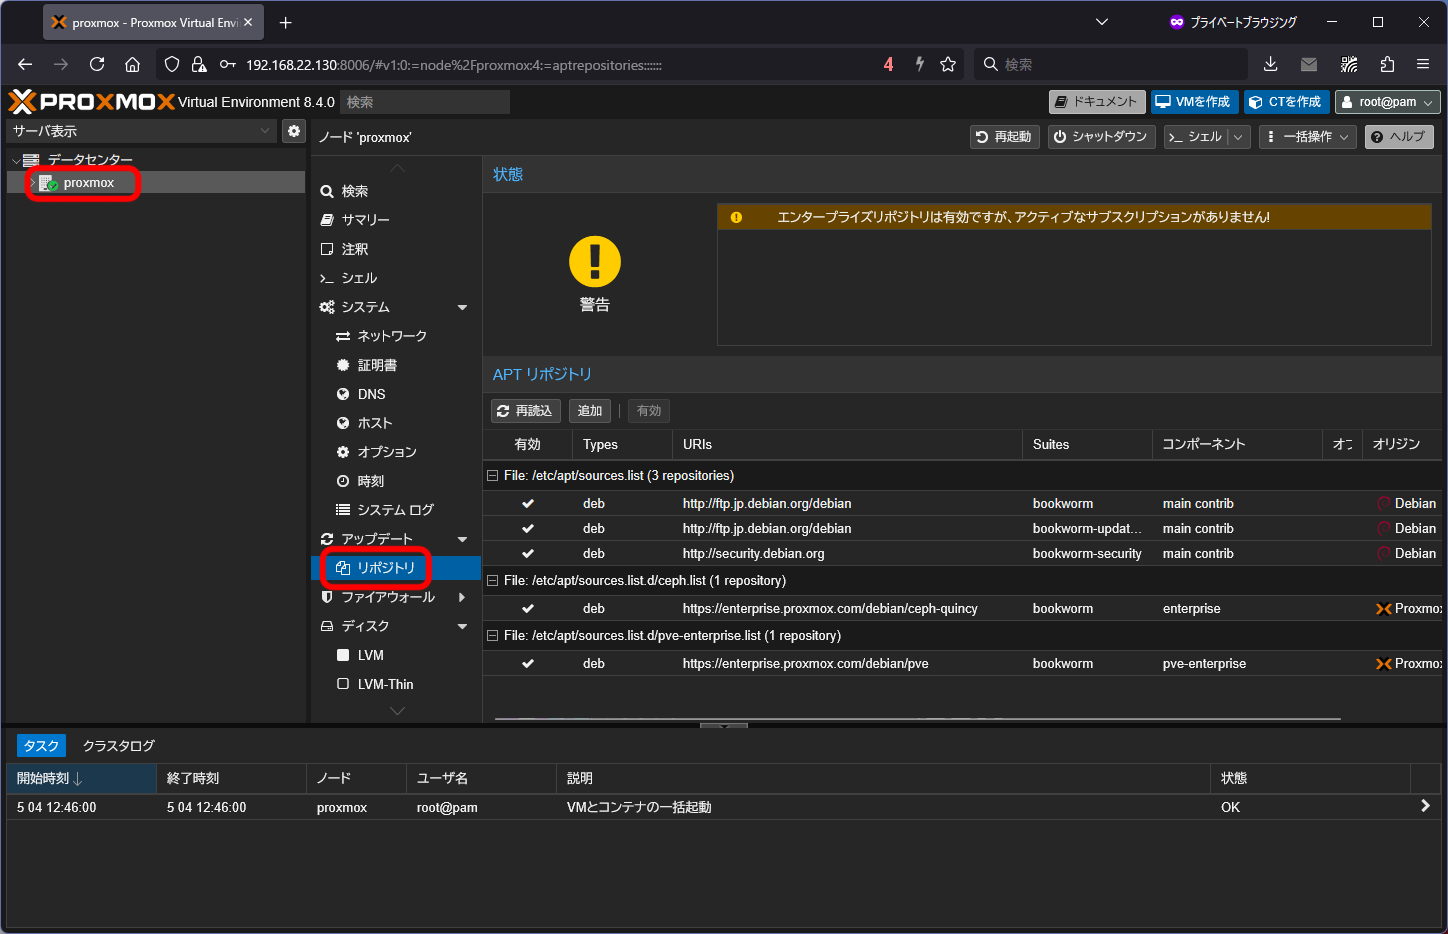Open ネットワーク menu item
The width and height of the screenshot is (1448, 934).
click(x=396, y=336)
